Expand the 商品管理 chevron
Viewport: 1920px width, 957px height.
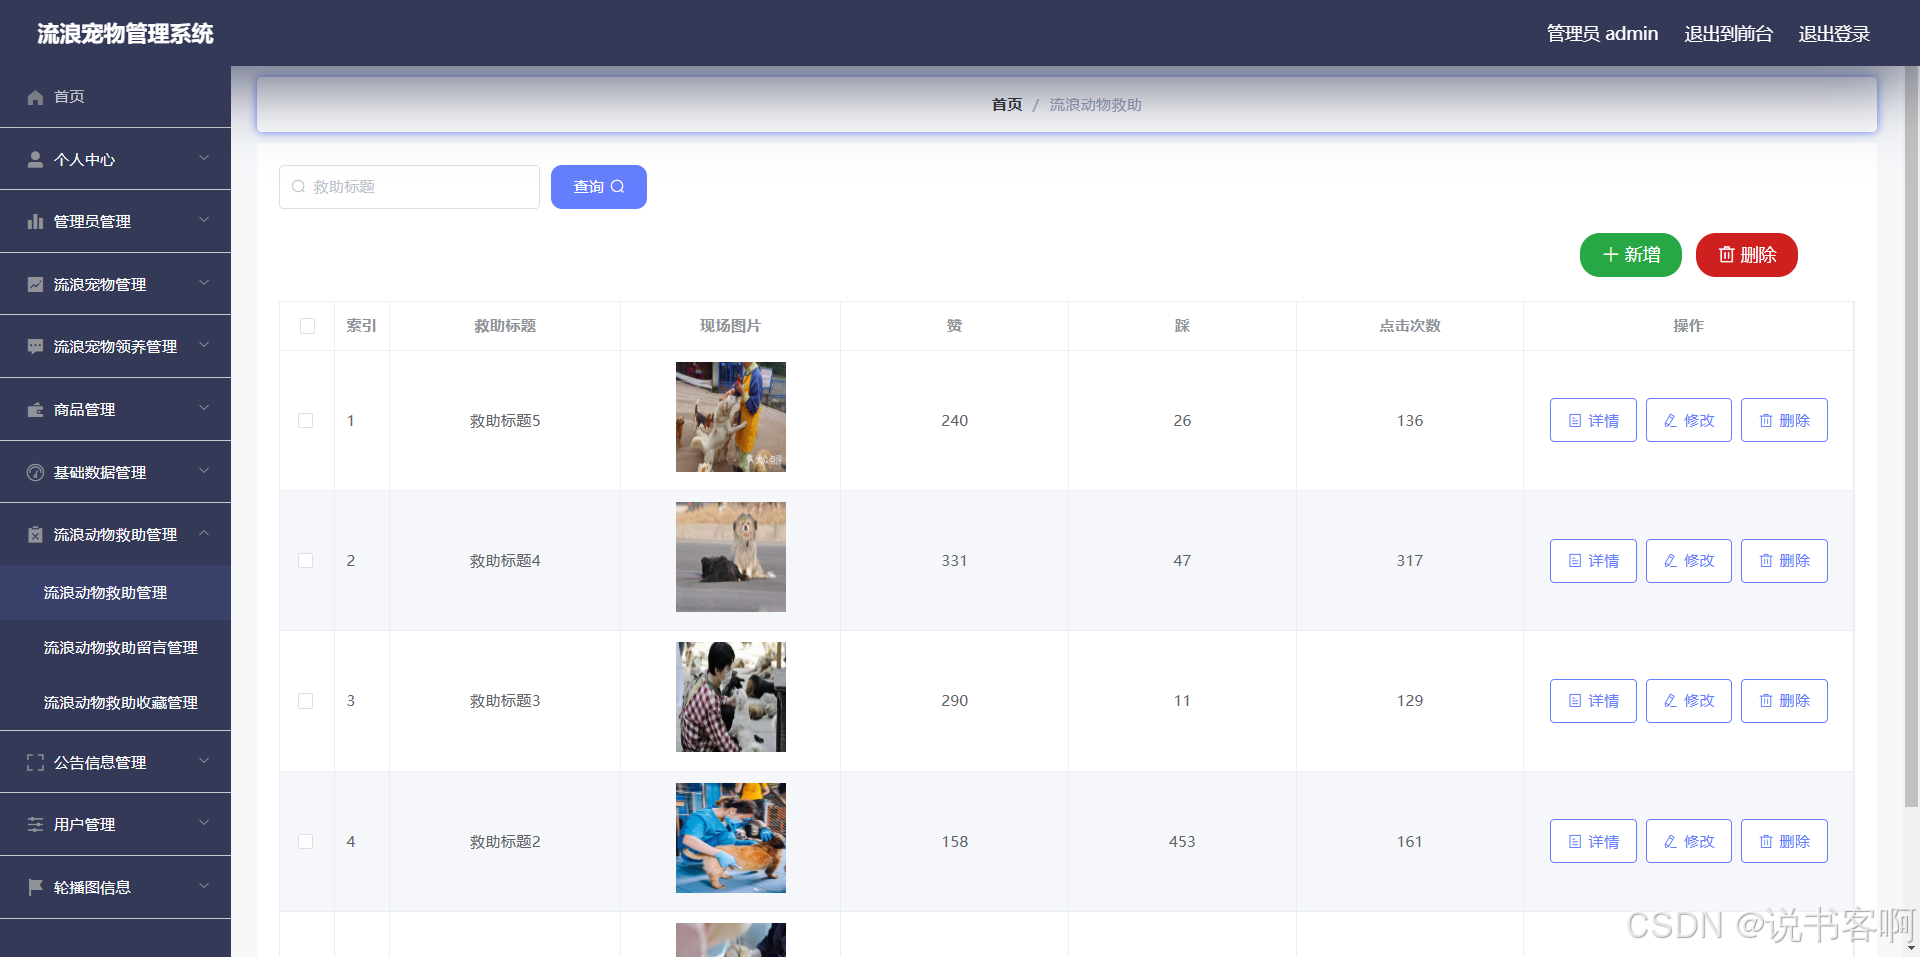click(204, 408)
